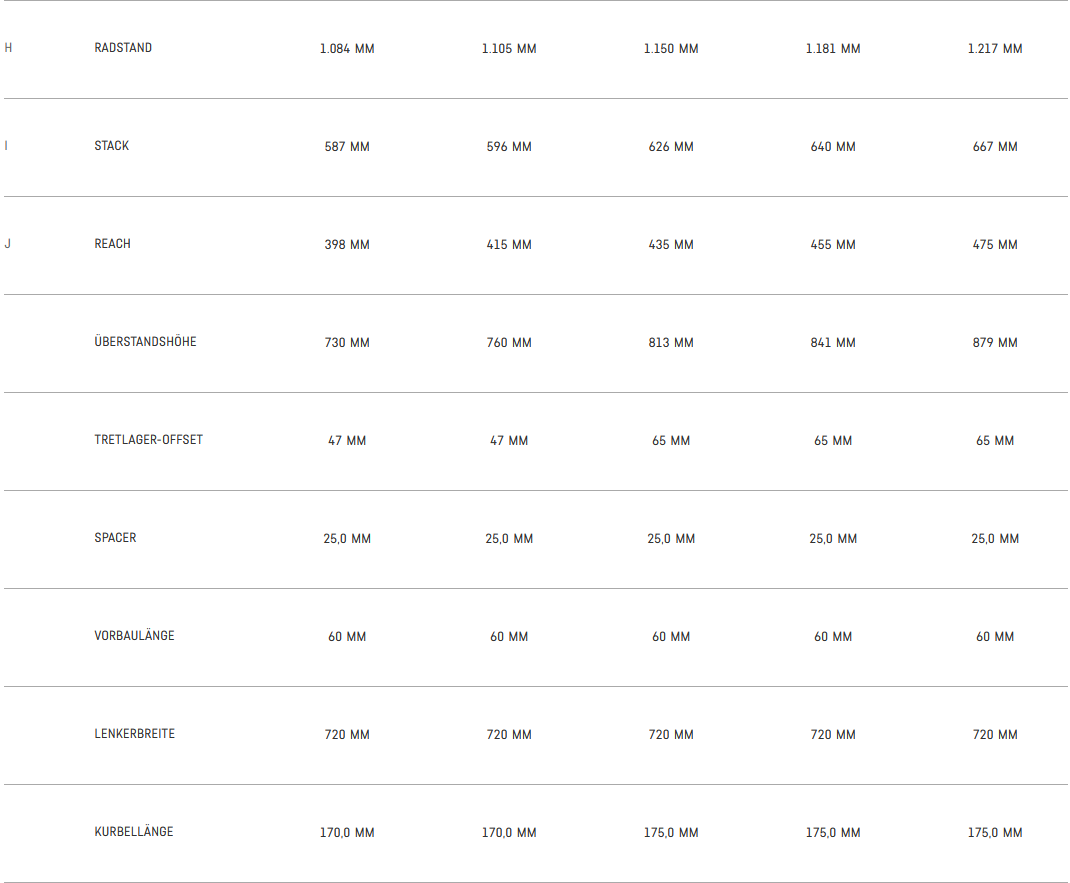
Task: Click the 667 MM Stack value
Action: [995, 147]
